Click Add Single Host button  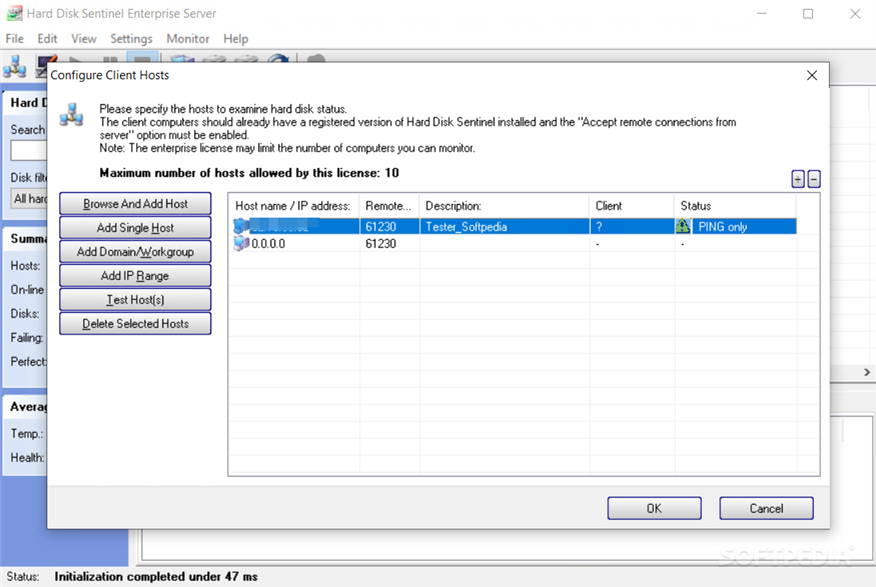135,228
